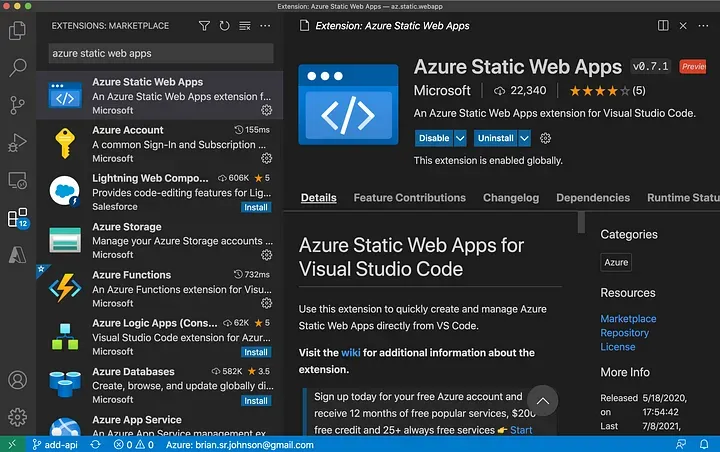Refresh the extensions list
This screenshot has width=720, height=452.
coord(224,26)
